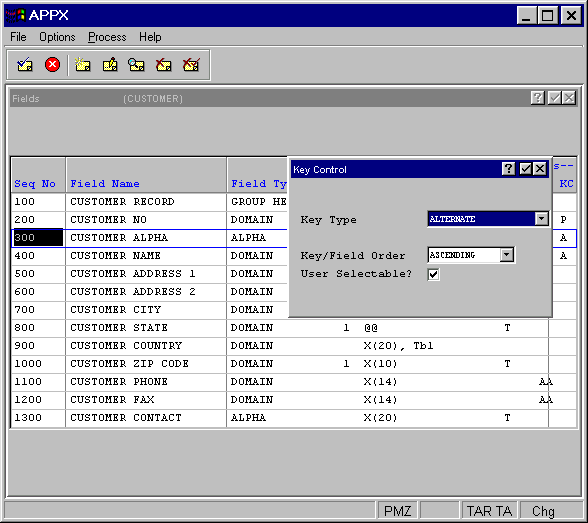Screen dimensions: 588x523
Task: Open the Options menu
Action: tap(57, 37)
